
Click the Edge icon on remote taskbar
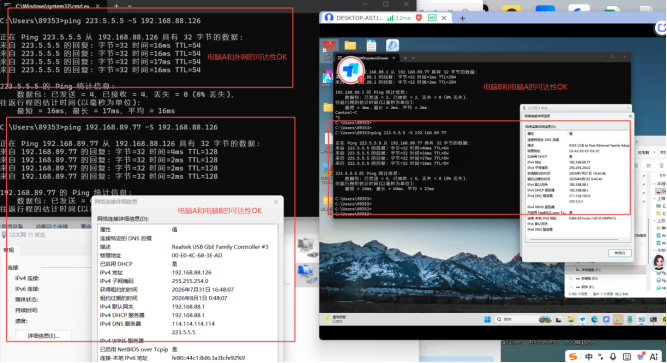coord(594,319)
